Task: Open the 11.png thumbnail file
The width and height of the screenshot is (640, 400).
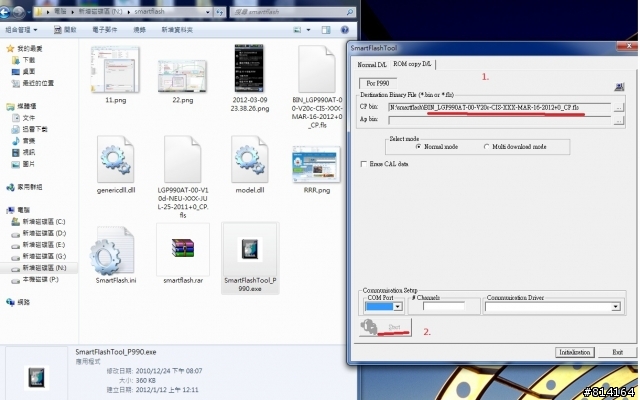Action: coord(115,70)
